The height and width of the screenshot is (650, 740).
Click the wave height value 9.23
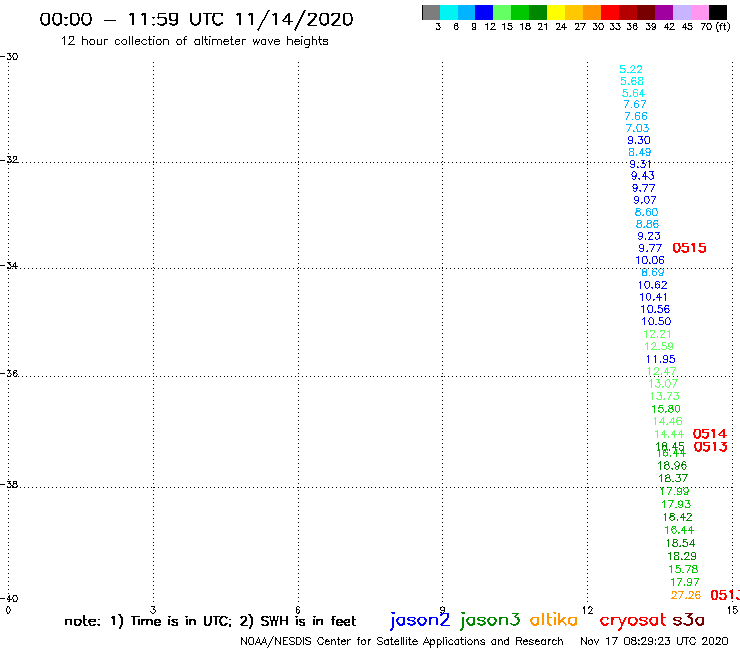pos(649,236)
